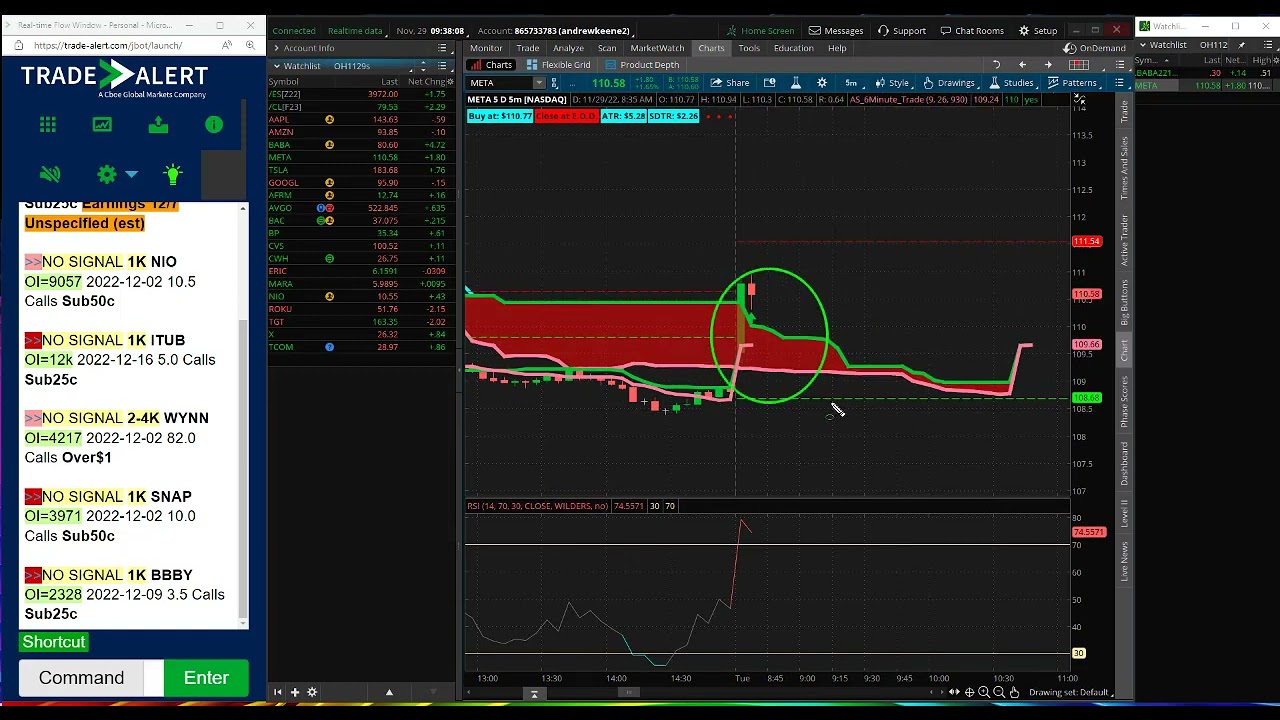Expand the Account Info section
Screen dimensions: 1280x720
[x=276, y=48]
